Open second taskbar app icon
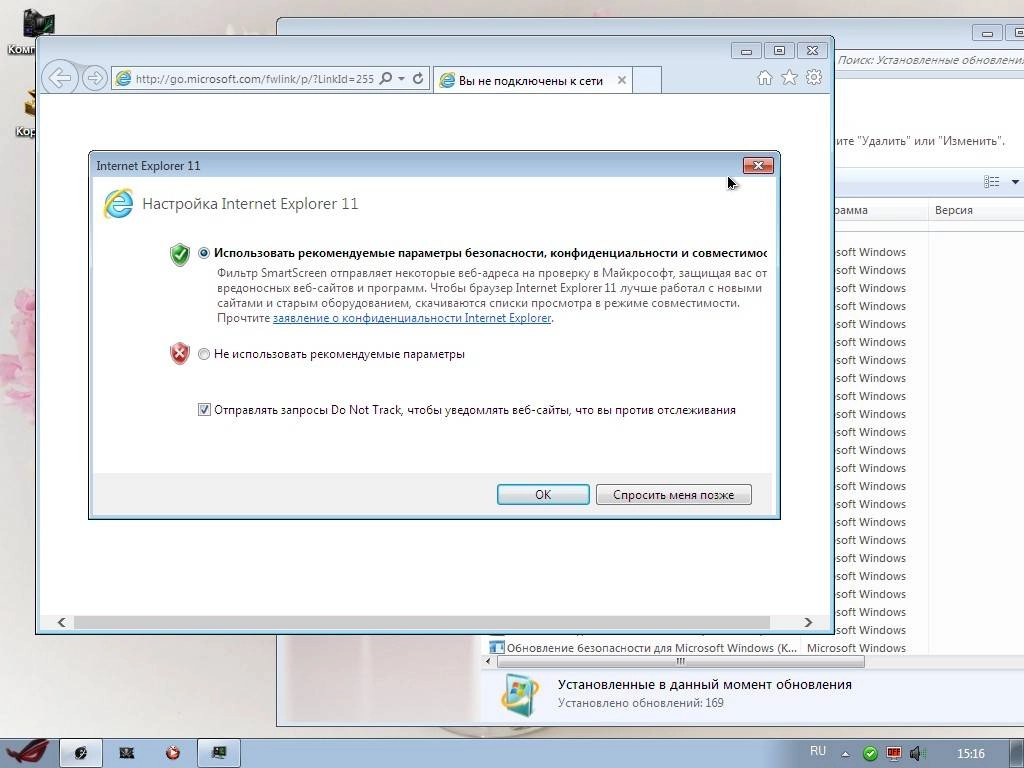 point(127,753)
